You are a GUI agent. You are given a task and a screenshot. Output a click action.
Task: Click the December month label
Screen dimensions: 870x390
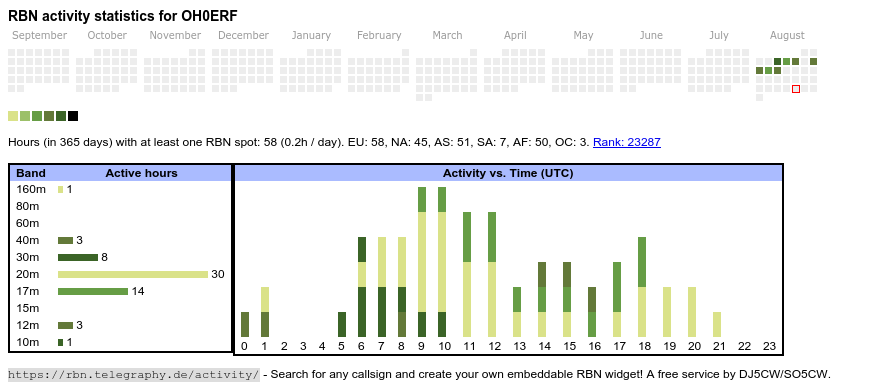pyautogui.click(x=244, y=36)
